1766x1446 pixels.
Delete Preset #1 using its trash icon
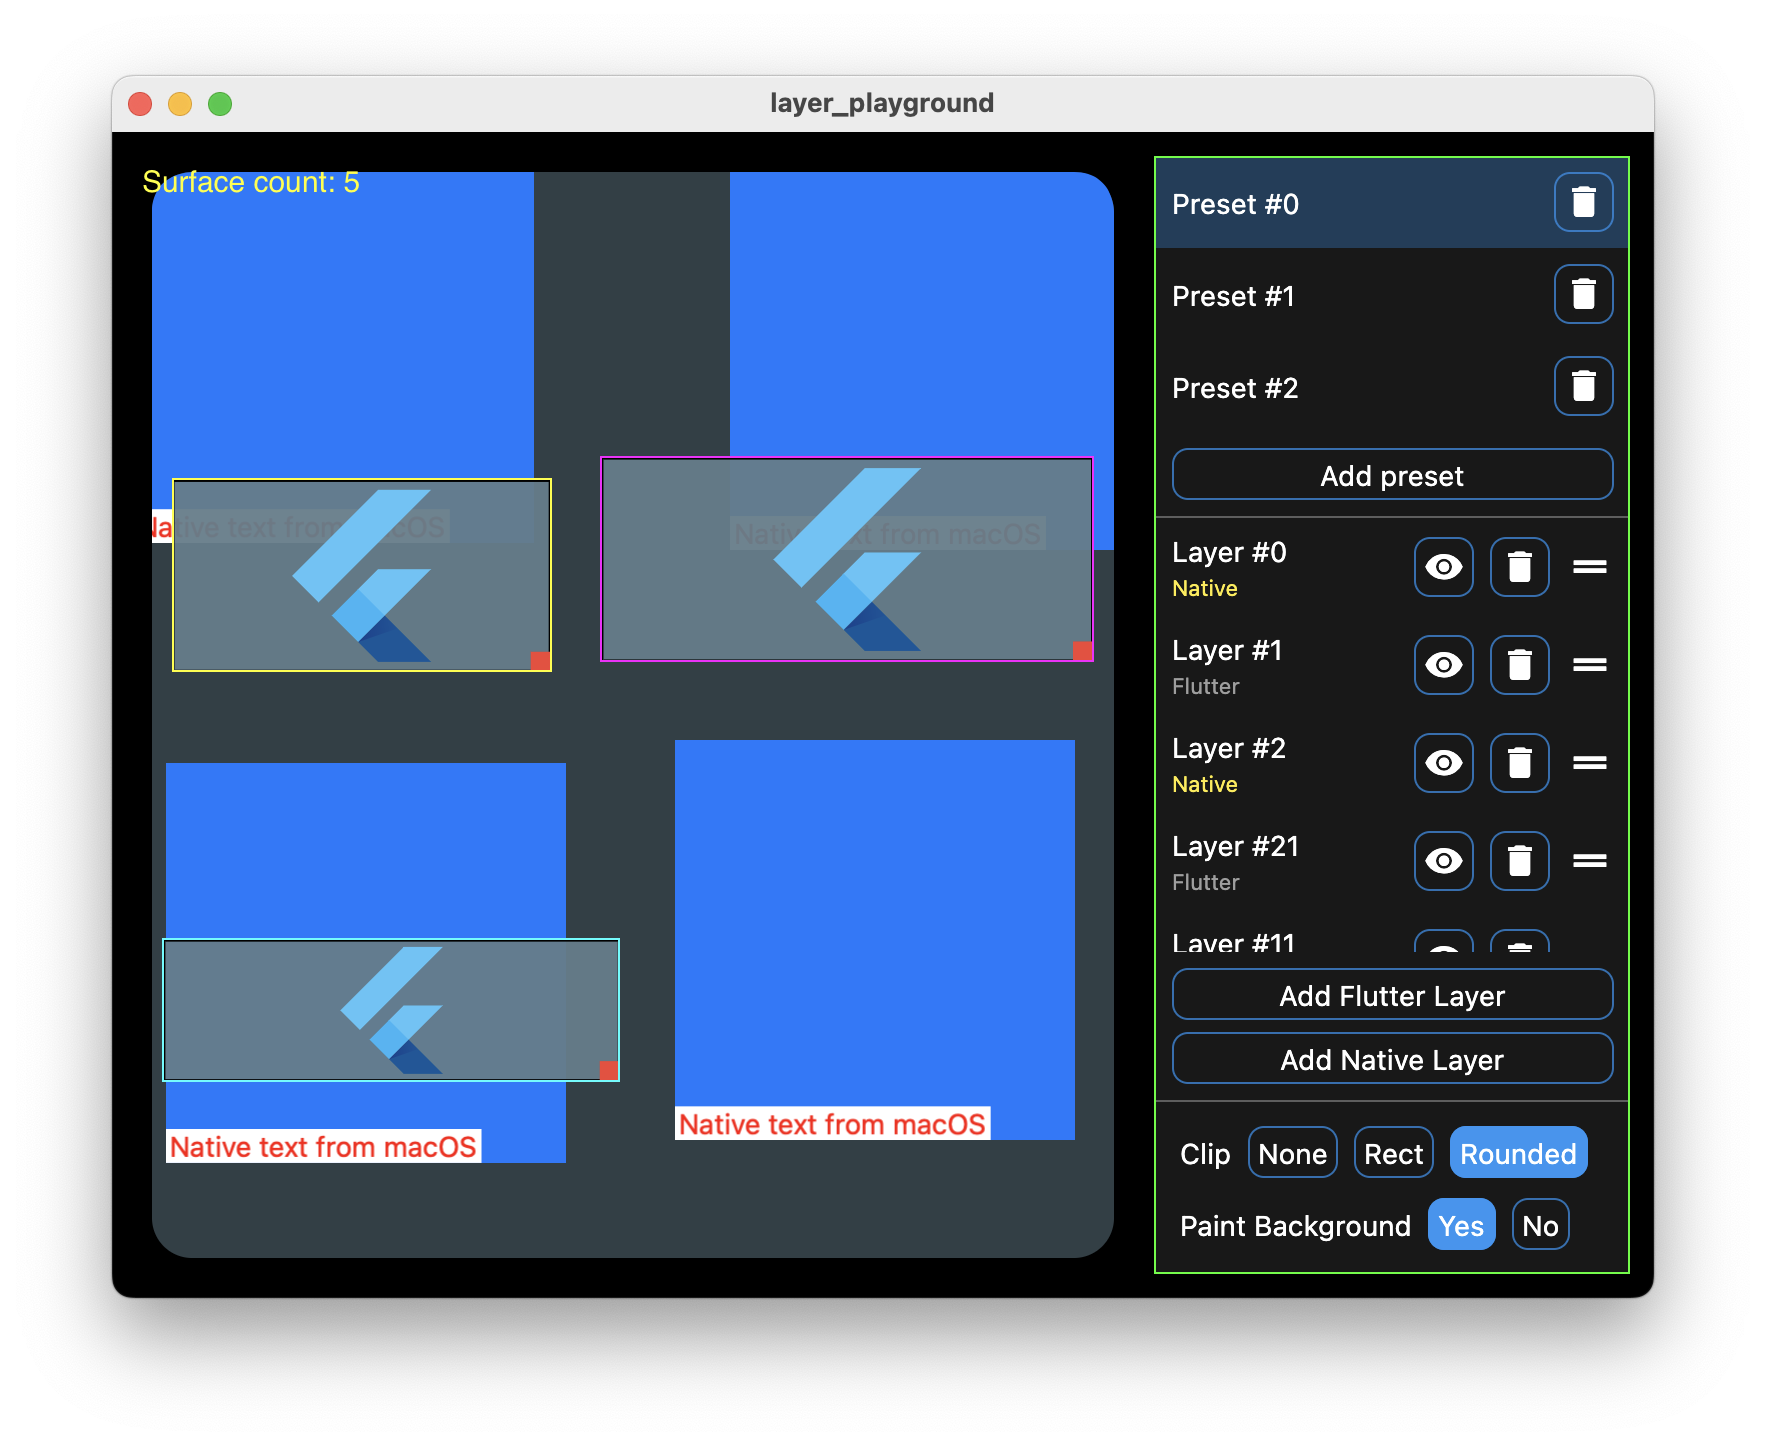1582,294
